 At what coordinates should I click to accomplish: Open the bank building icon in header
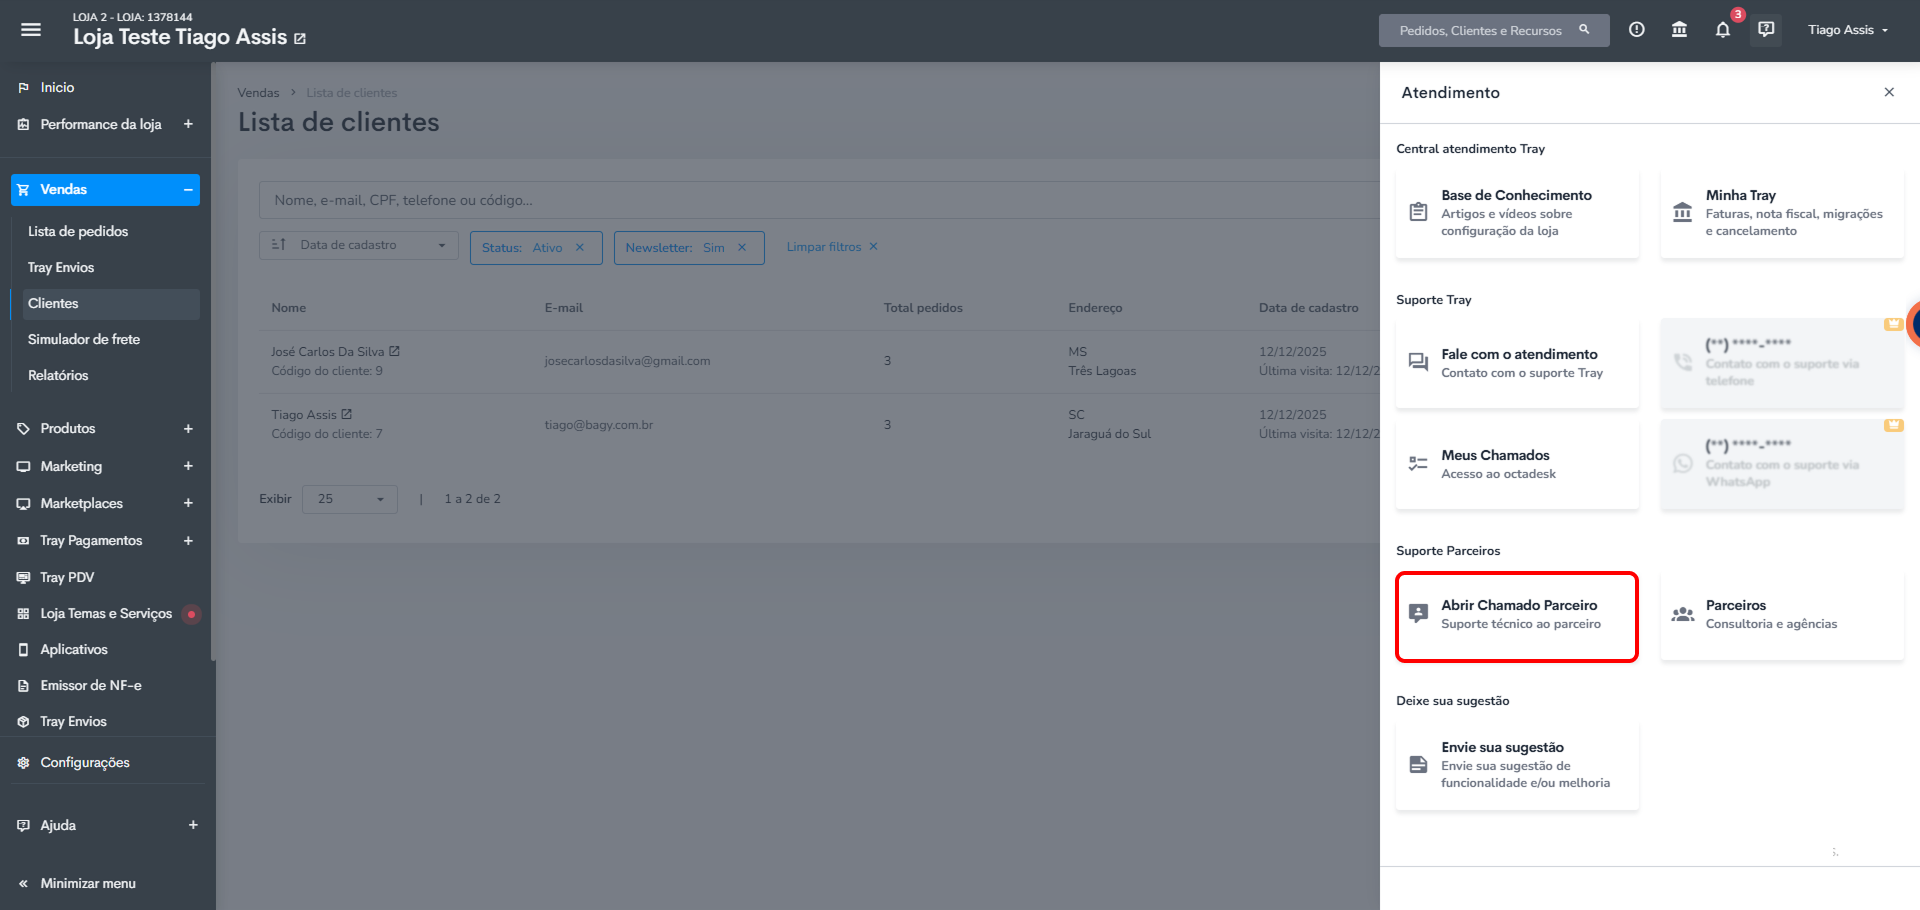tap(1680, 30)
